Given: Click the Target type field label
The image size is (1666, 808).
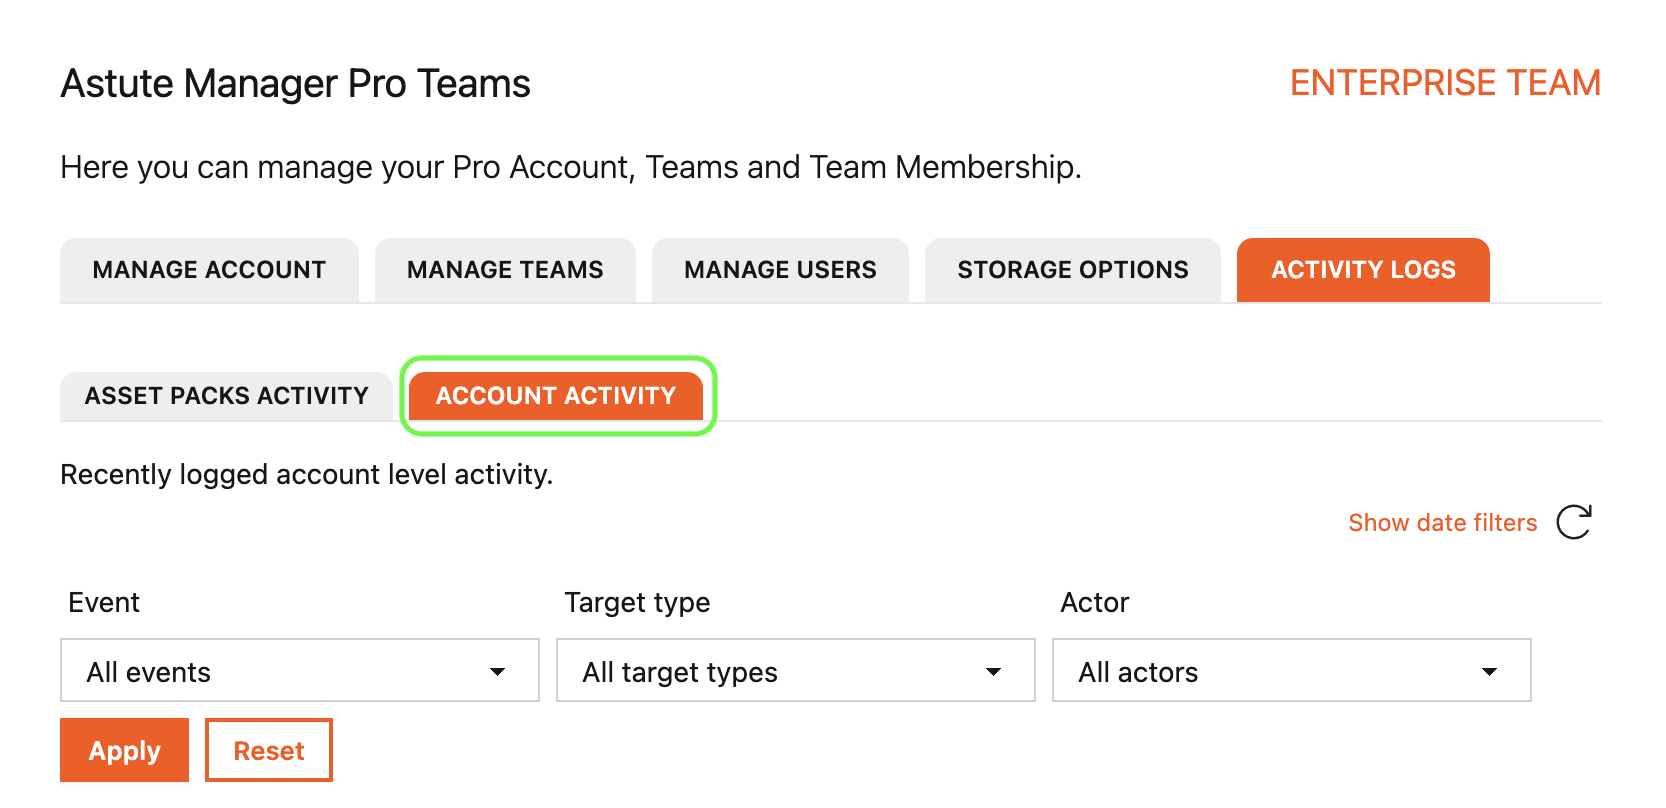Looking at the screenshot, I should click(637, 602).
